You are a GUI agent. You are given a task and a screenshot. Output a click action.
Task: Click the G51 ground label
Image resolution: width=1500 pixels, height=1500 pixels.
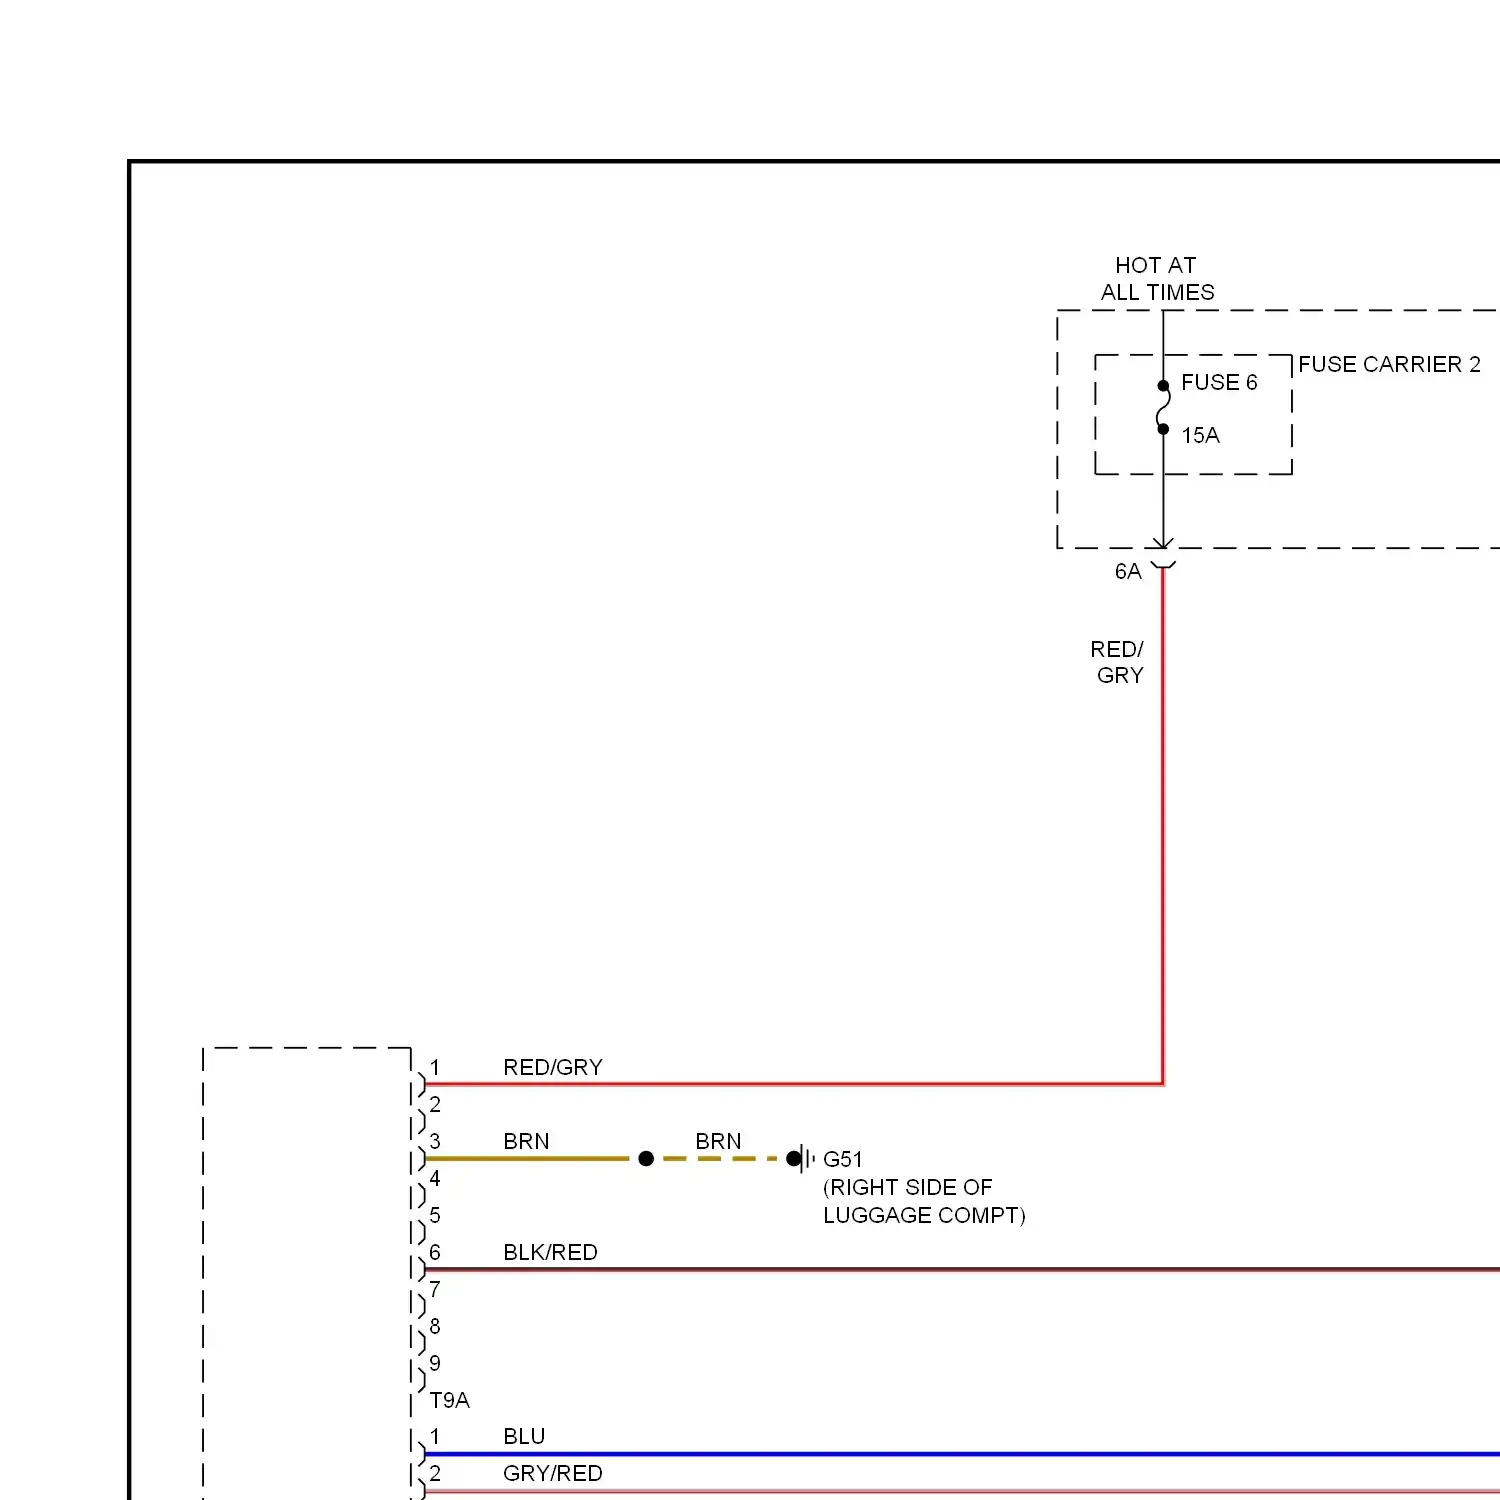pos(842,1160)
